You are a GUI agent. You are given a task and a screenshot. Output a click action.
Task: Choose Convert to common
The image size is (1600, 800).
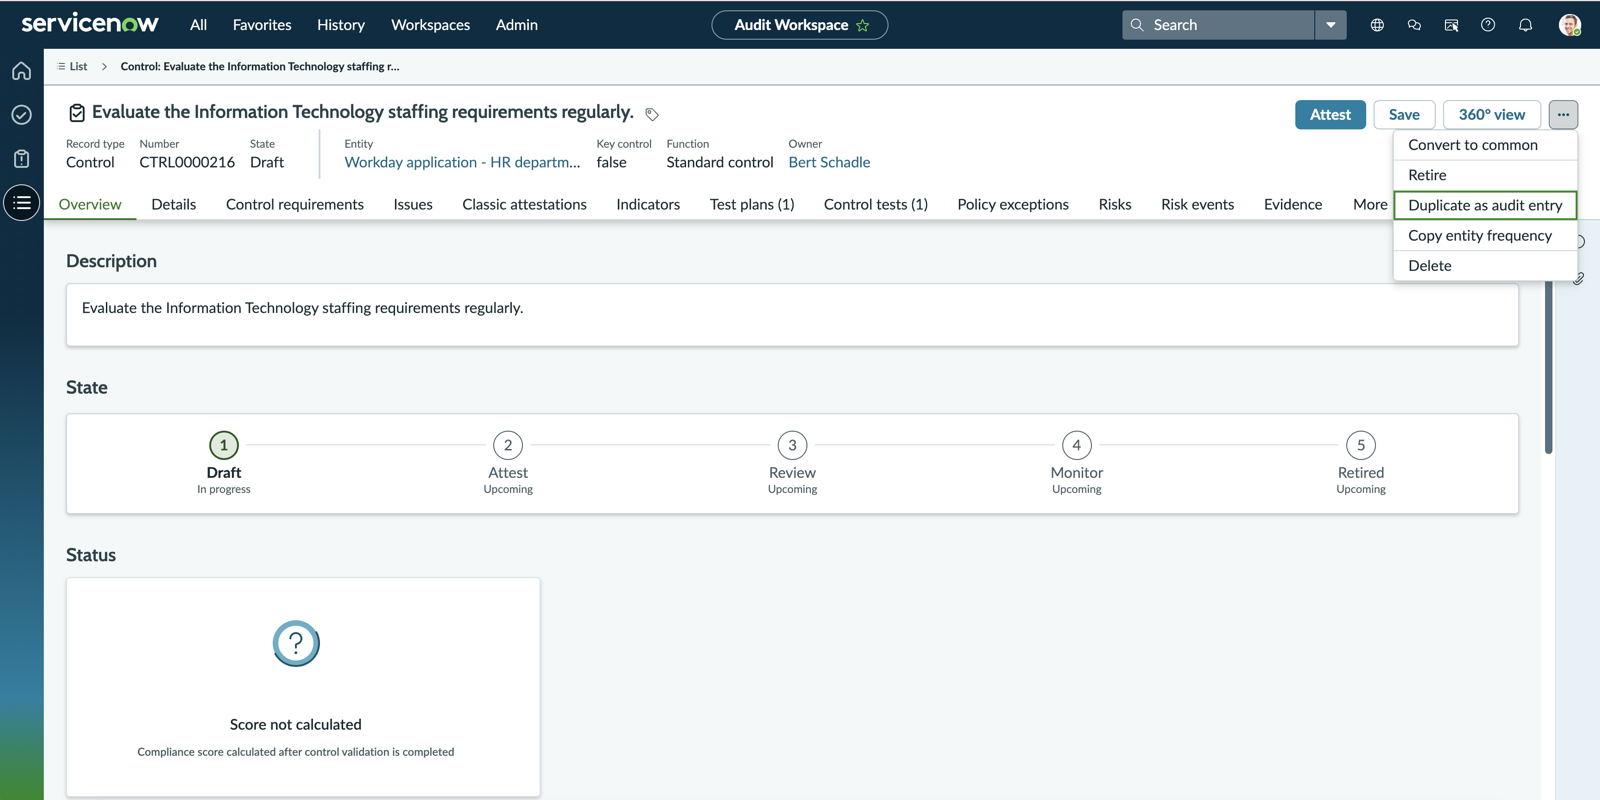(x=1485, y=145)
